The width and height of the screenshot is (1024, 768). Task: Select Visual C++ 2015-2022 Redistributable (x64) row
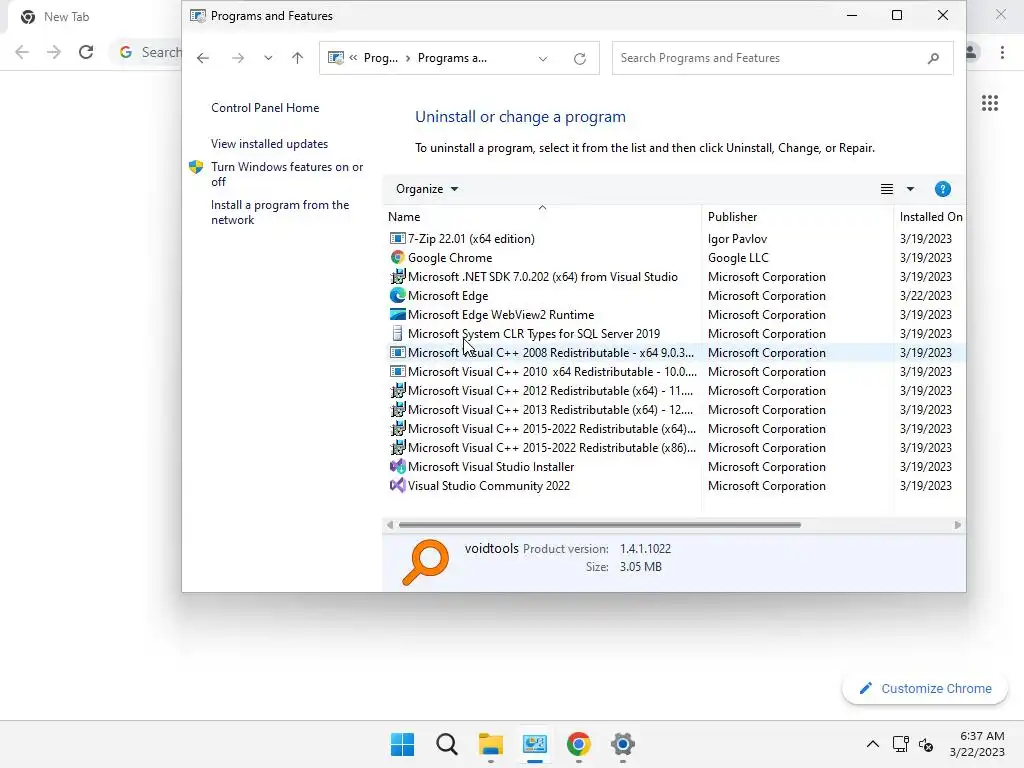point(676,428)
